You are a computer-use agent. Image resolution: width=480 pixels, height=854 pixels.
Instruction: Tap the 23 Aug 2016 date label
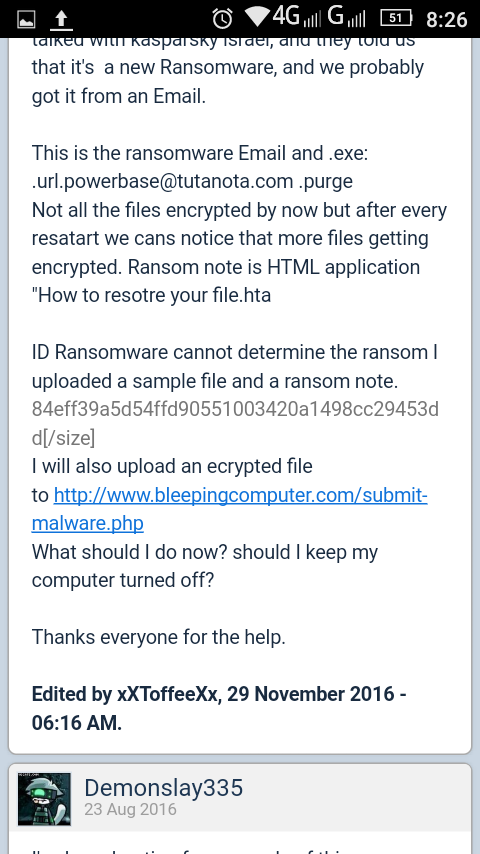click(x=130, y=809)
